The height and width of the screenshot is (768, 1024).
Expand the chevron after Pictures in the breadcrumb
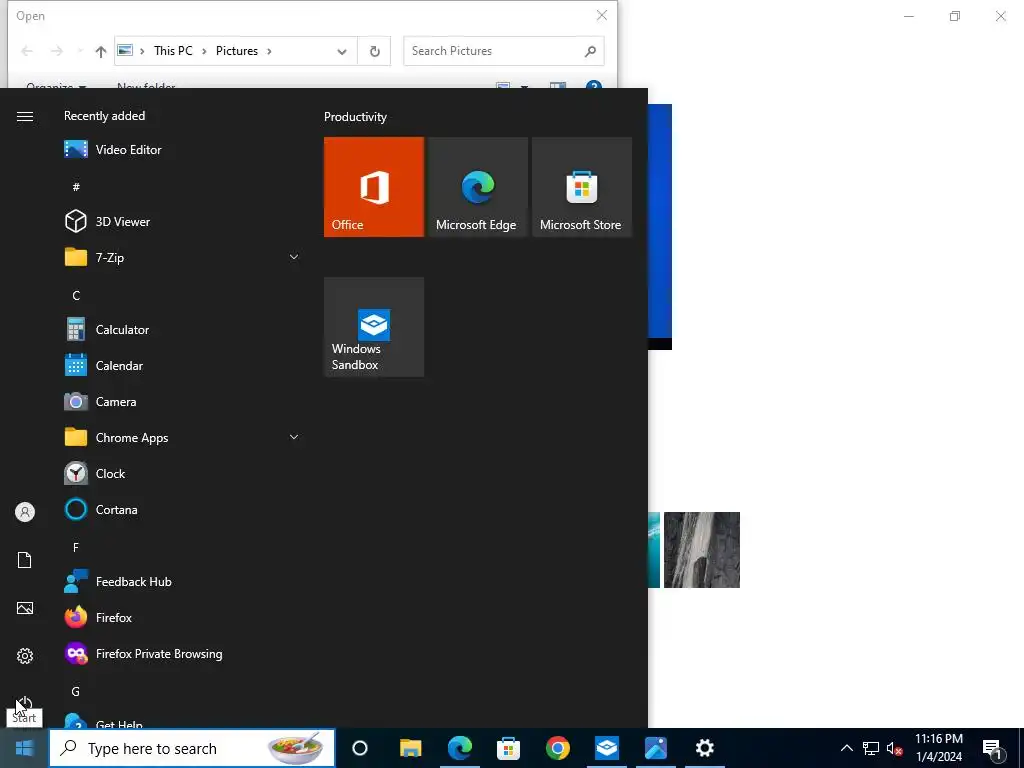[x=269, y=51]
